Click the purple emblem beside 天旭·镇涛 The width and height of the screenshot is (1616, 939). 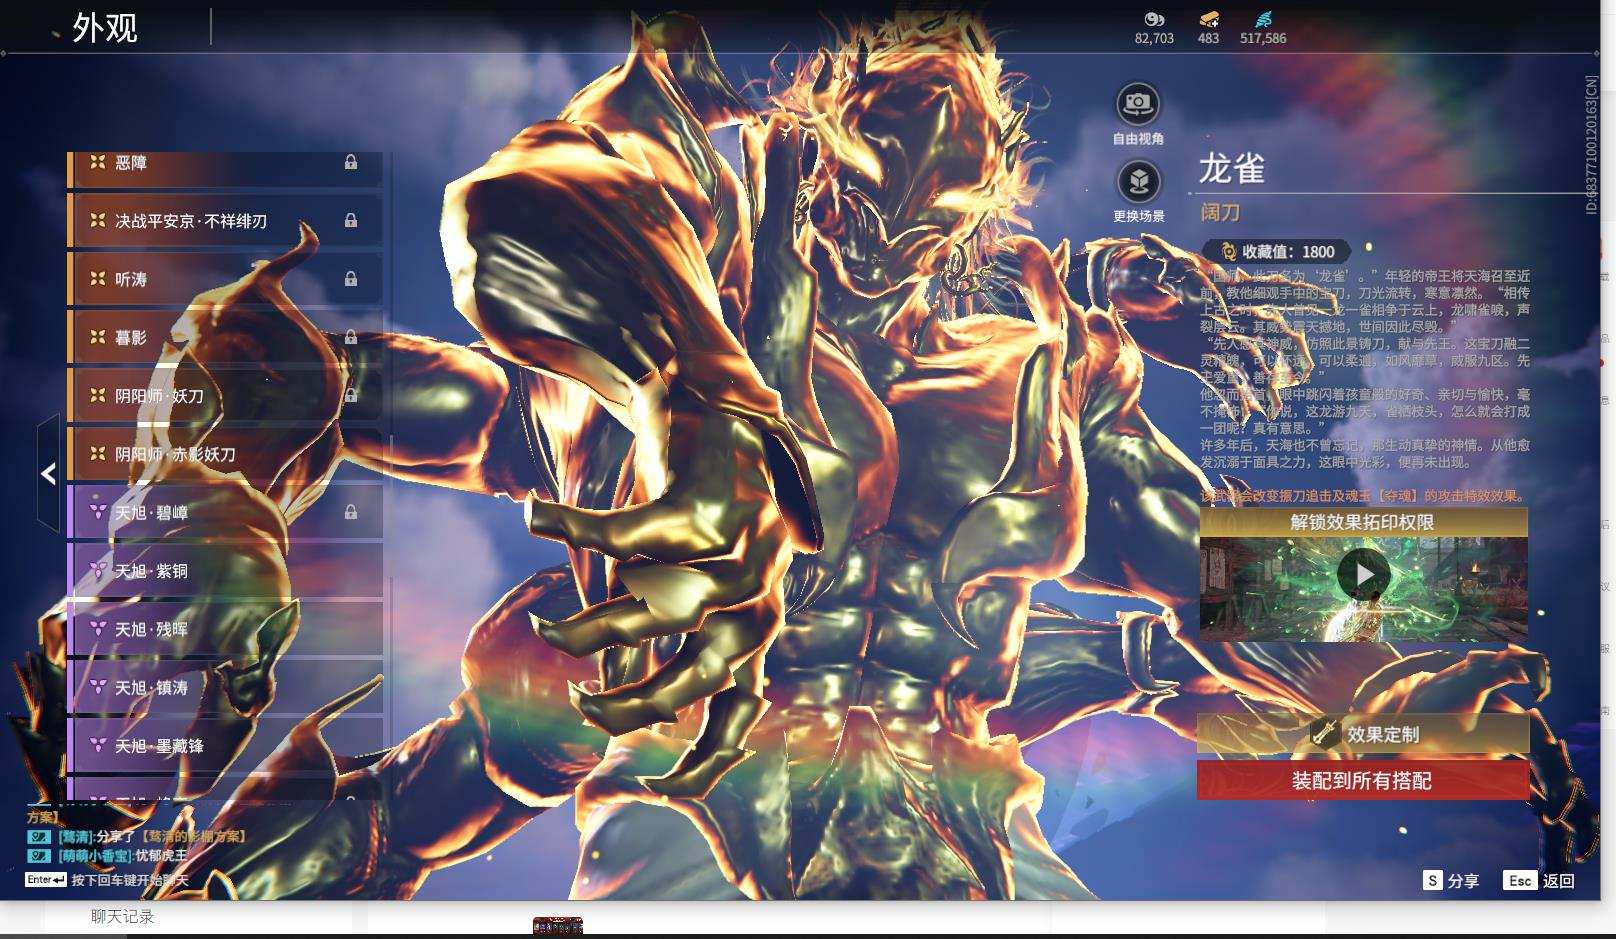(x=98, y=687)
